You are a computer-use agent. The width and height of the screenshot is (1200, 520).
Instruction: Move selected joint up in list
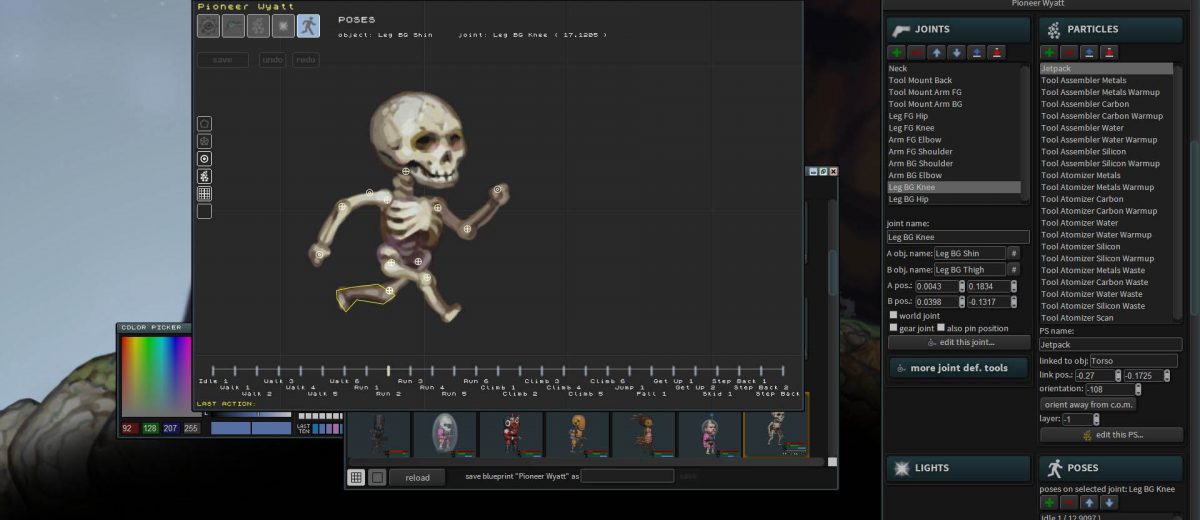point(936,52)
